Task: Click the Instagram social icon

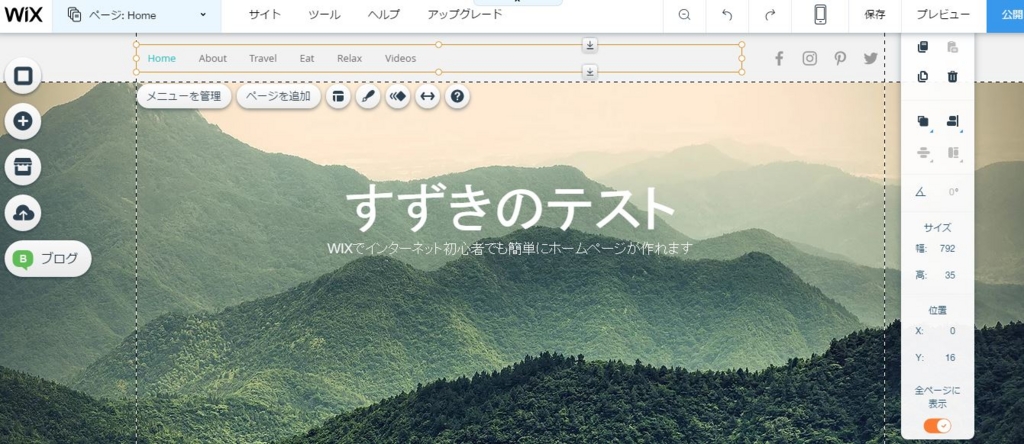Action: click(x=810, y=59)
